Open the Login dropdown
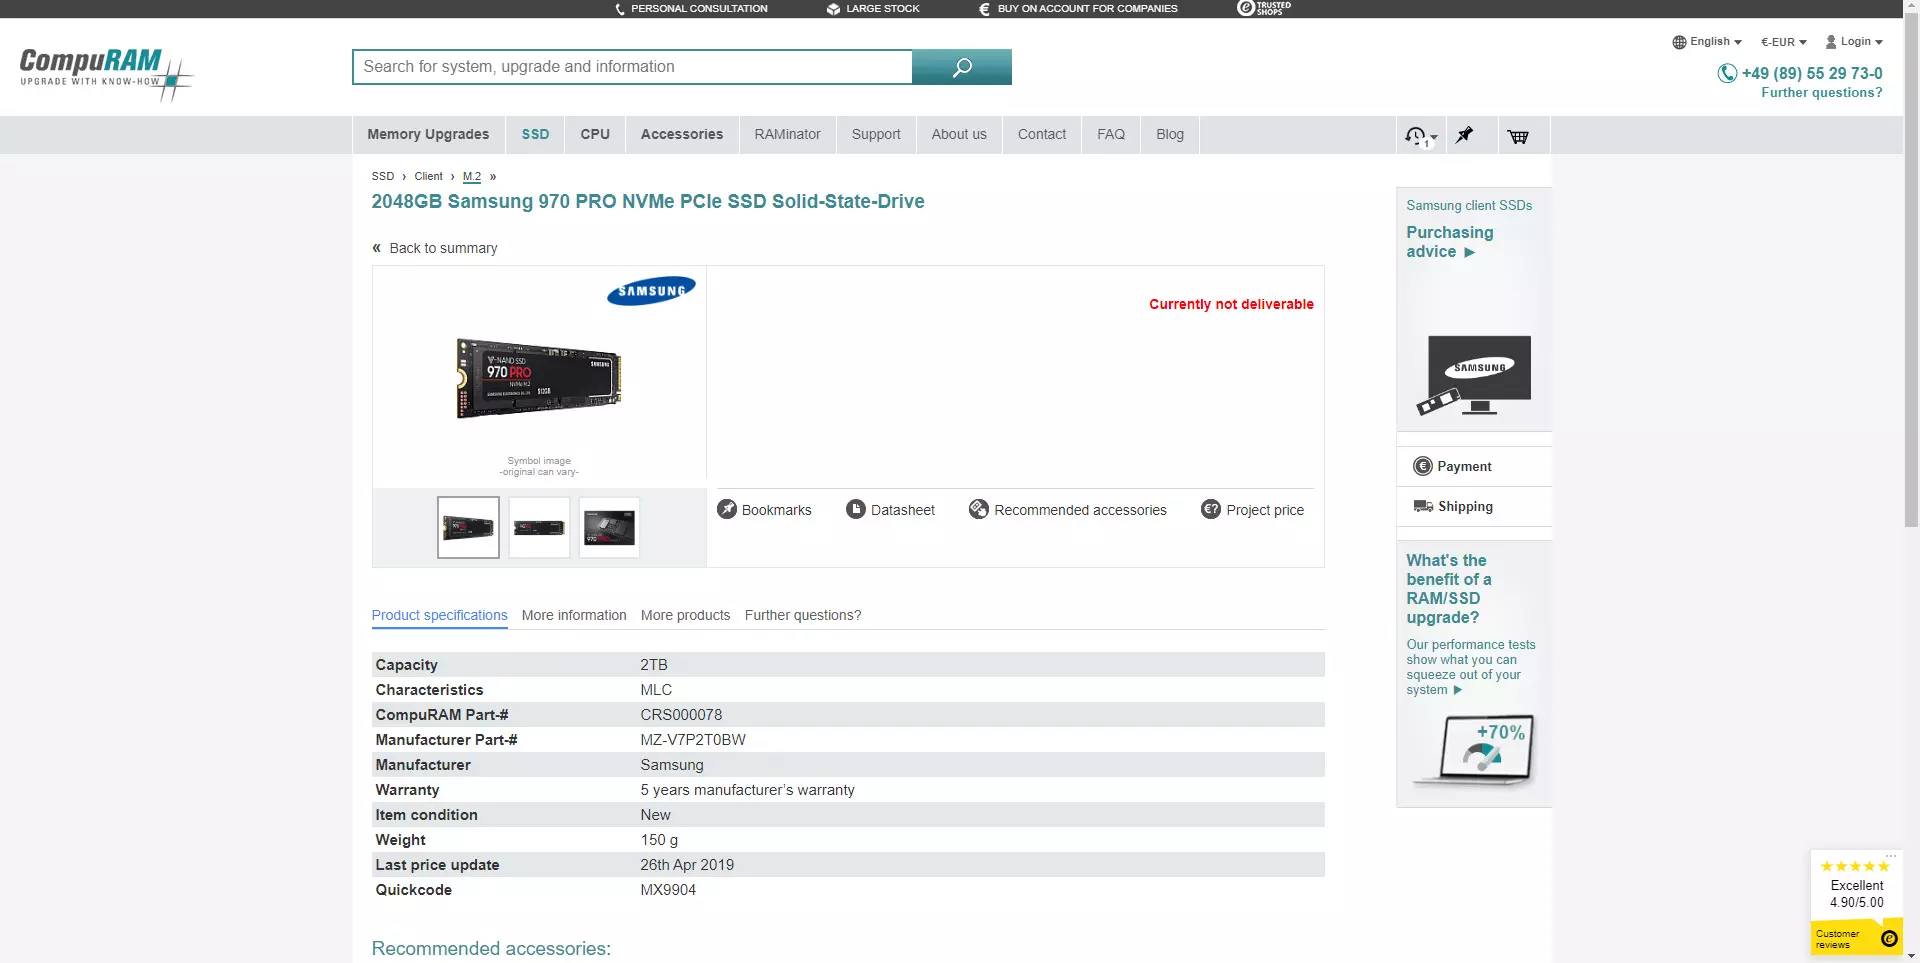Image resolution: width=1920 pixels, height=963 pixels. [x=1854, y=42]
